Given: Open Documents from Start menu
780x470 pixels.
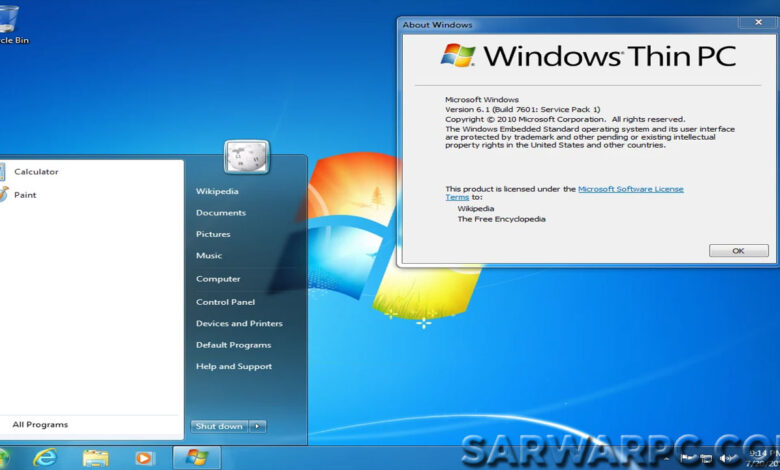Looking at the screenshot, I should 221,212.
